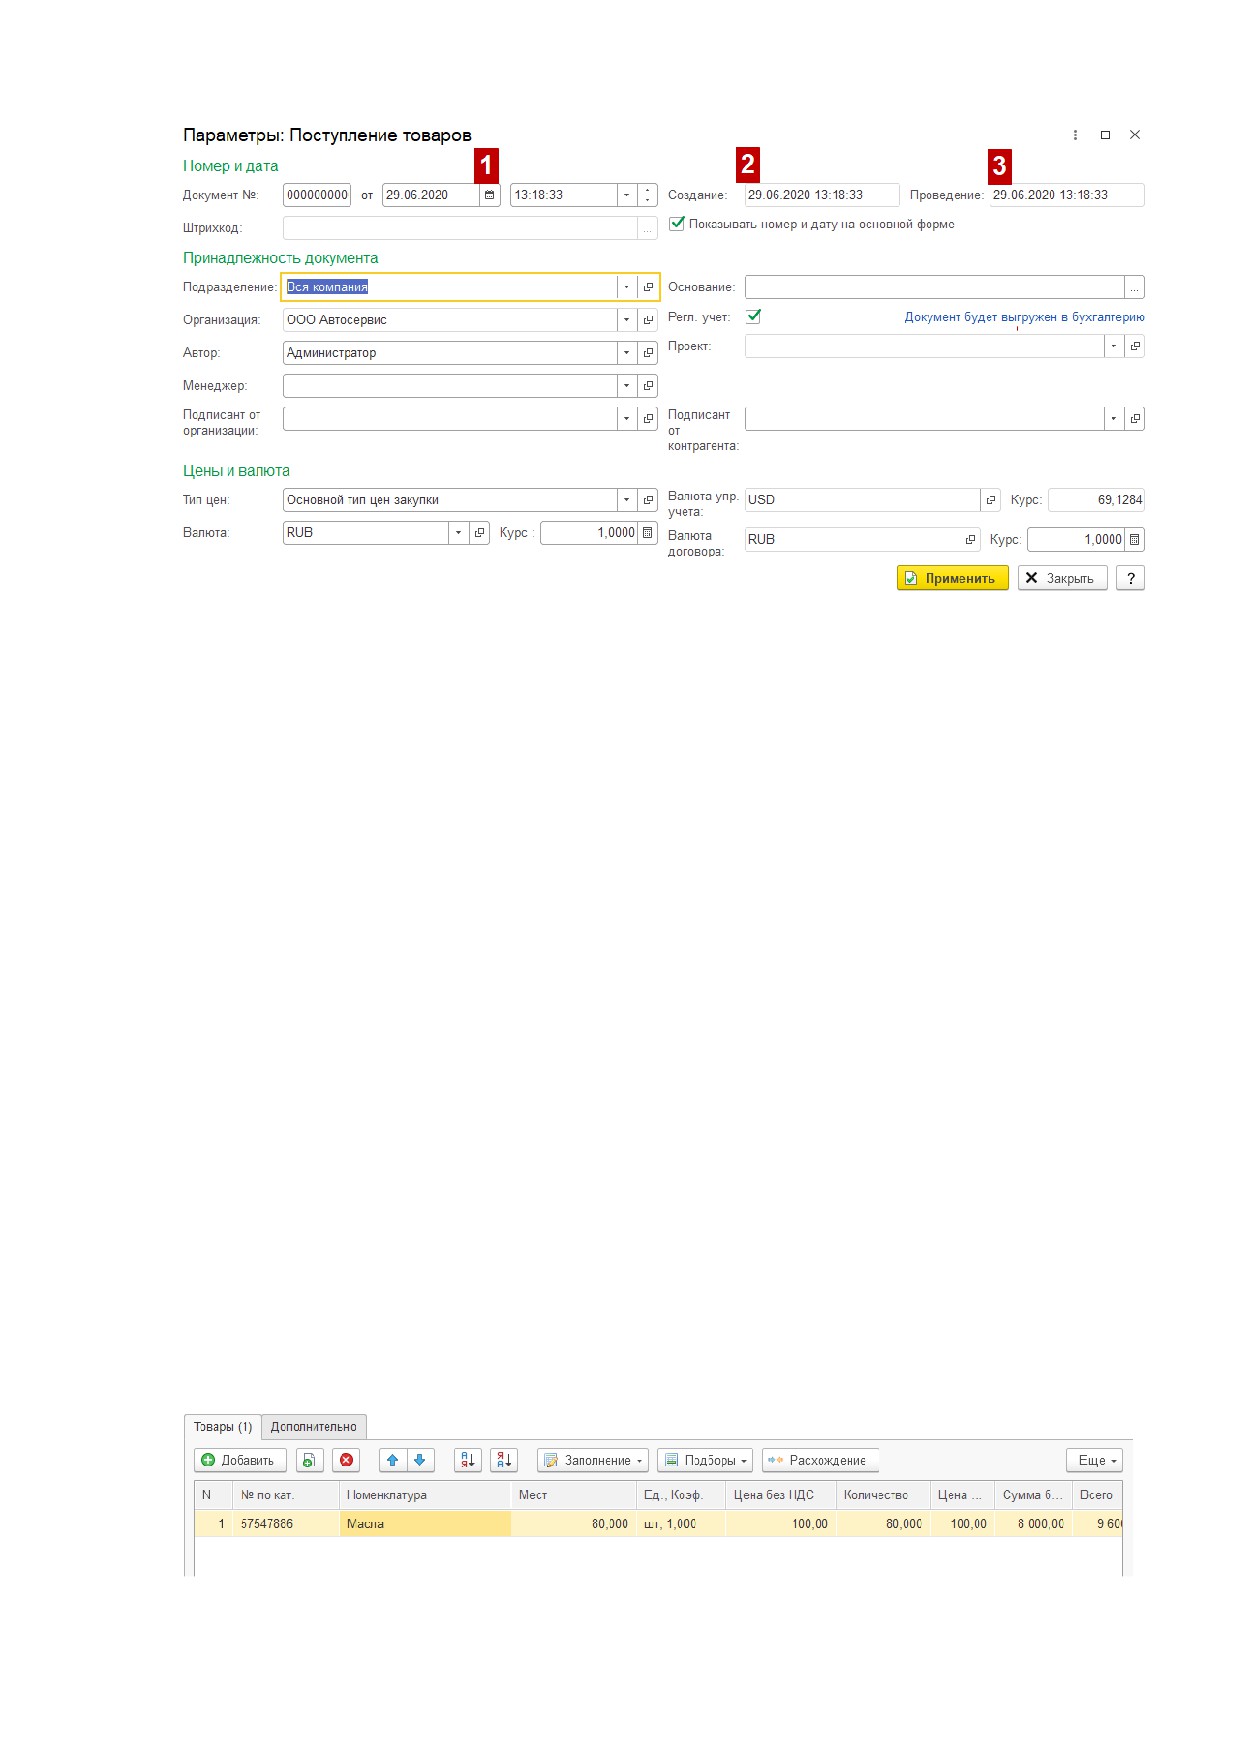Open the Валюта RUB item form icon
Image resolution: width=1239 pixels, height=1752 pixels.
[480, 533]
